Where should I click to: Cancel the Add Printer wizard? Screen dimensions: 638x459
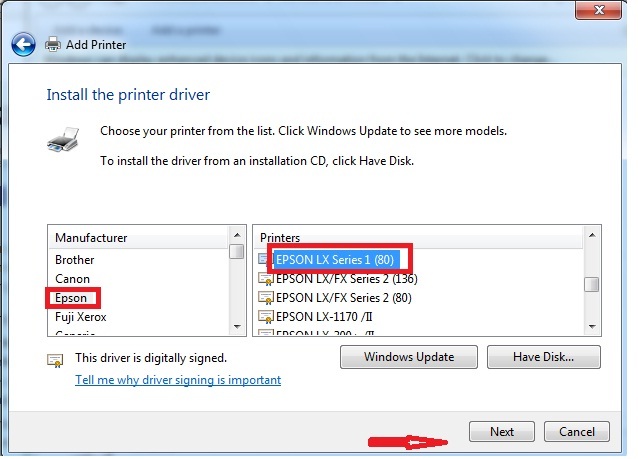click(x=577, y=431)
